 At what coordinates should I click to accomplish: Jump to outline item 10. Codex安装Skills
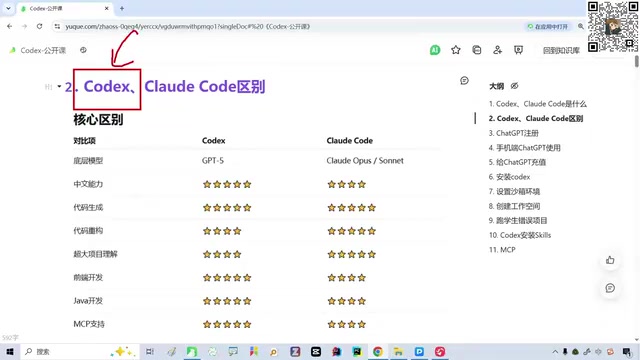[x=520, y=235]
